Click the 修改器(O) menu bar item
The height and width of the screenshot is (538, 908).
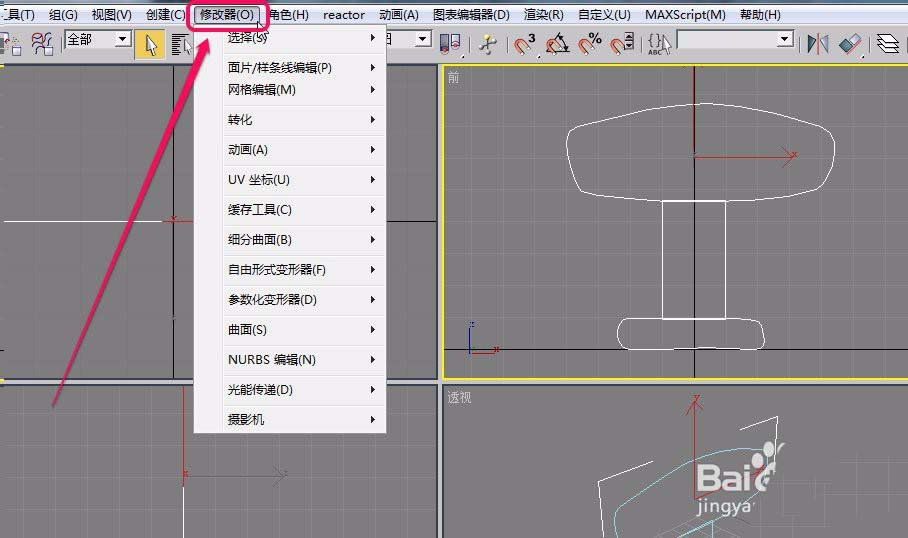tap(227, 15)
